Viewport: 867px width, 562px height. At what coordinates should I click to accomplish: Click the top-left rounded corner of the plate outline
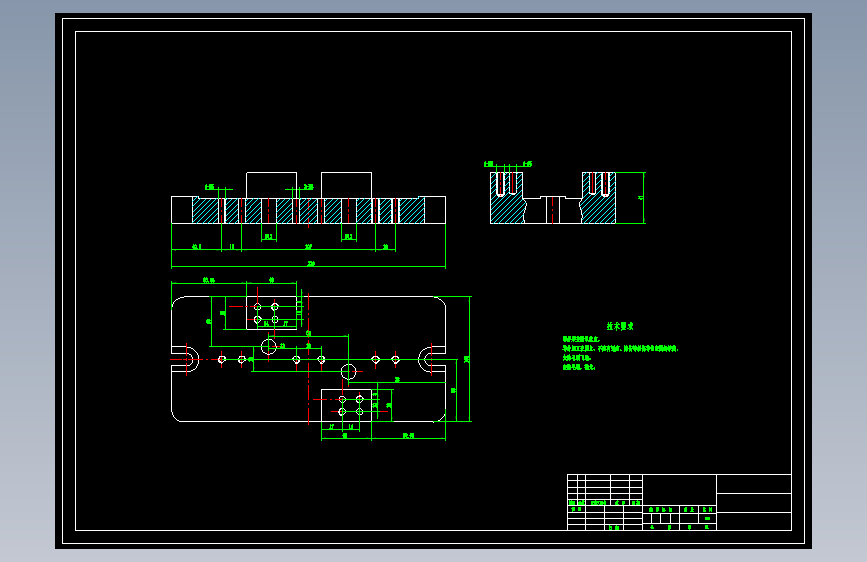tap(177, 302)
